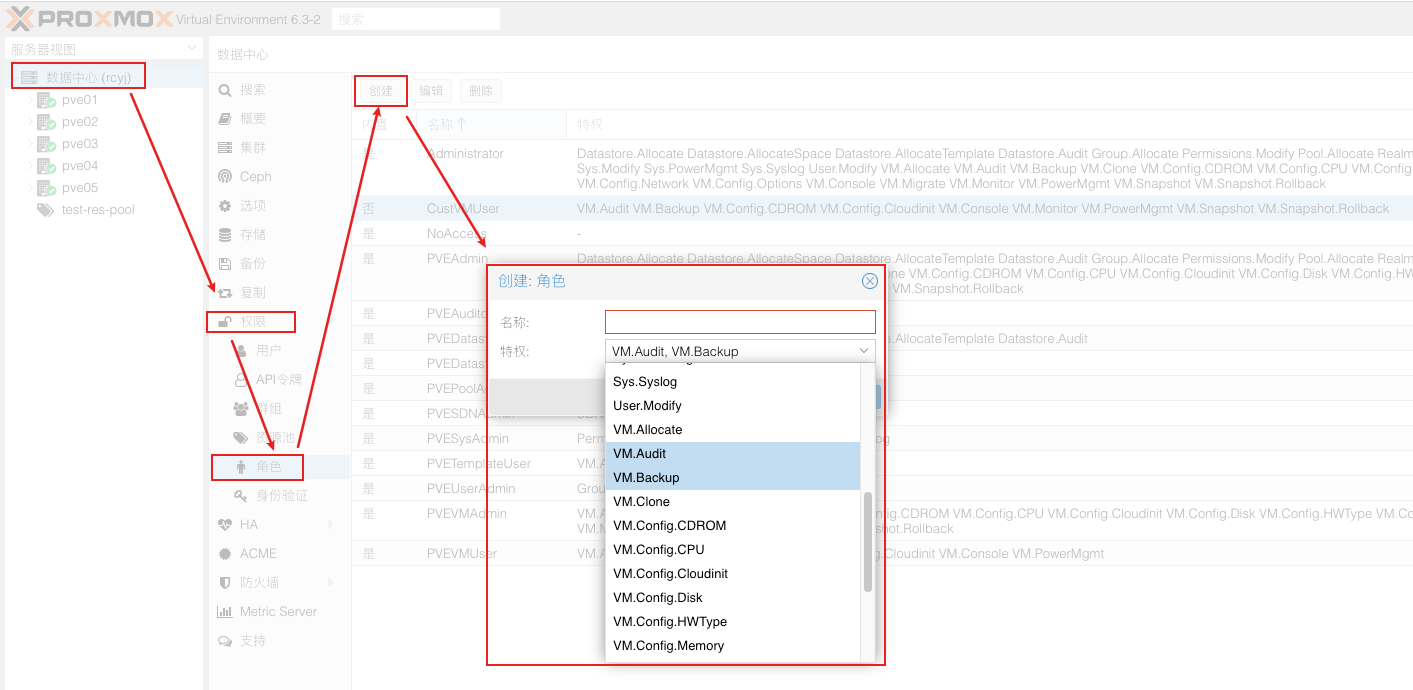The height and width of the screenshot is (690, 1413).
Task: Select VM.Config.CPU privilege
Action: (734, 550)
